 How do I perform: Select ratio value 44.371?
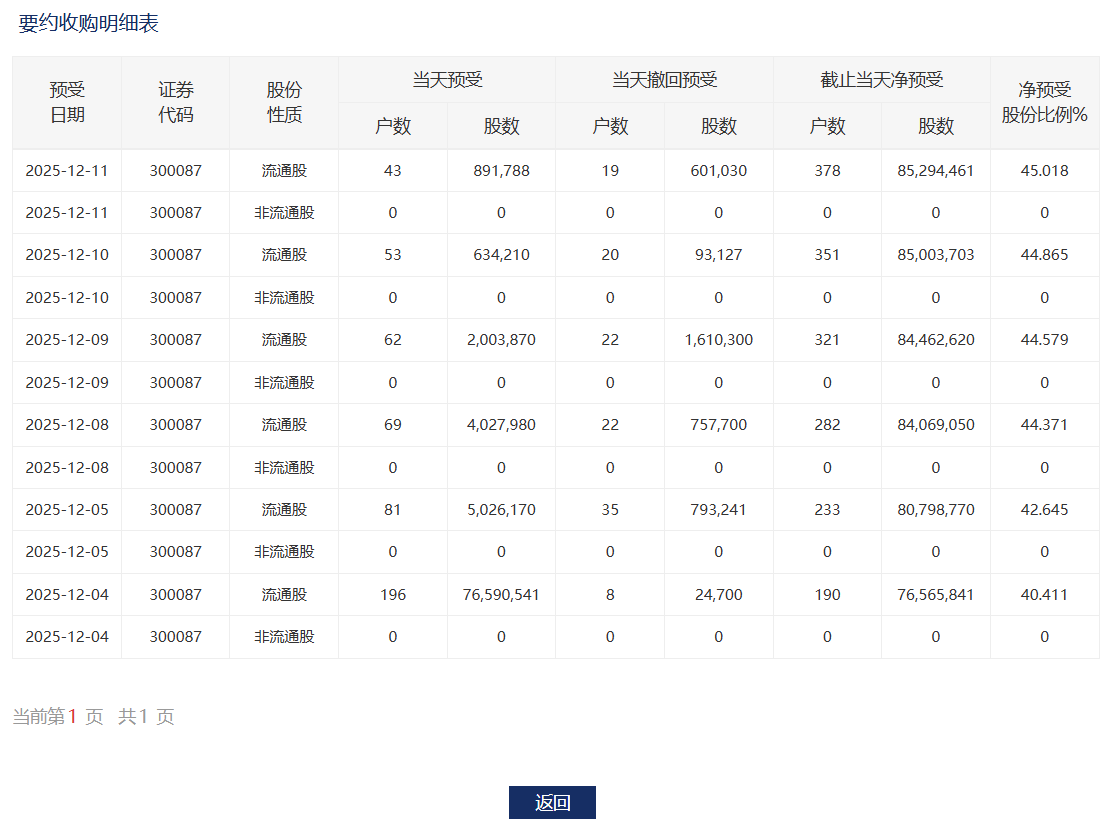(x=1044, y=425)
